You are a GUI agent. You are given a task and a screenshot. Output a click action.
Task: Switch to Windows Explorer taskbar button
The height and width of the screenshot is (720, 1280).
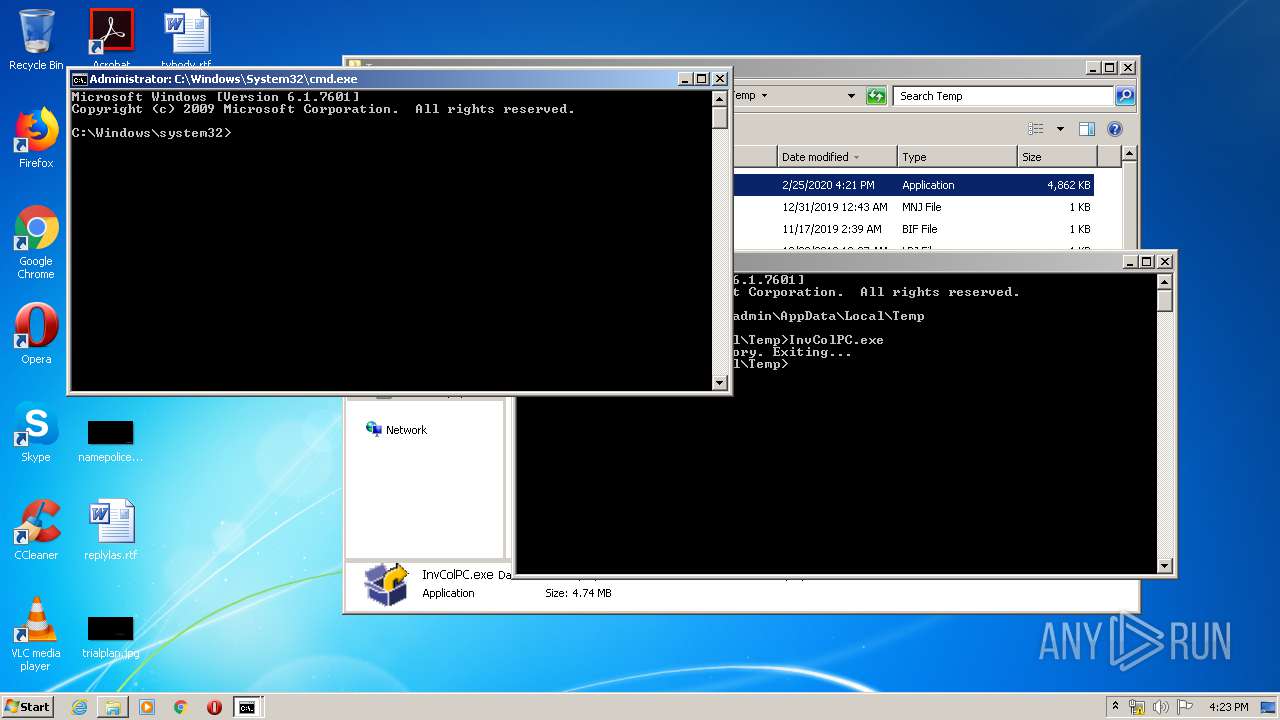[113, 707]
